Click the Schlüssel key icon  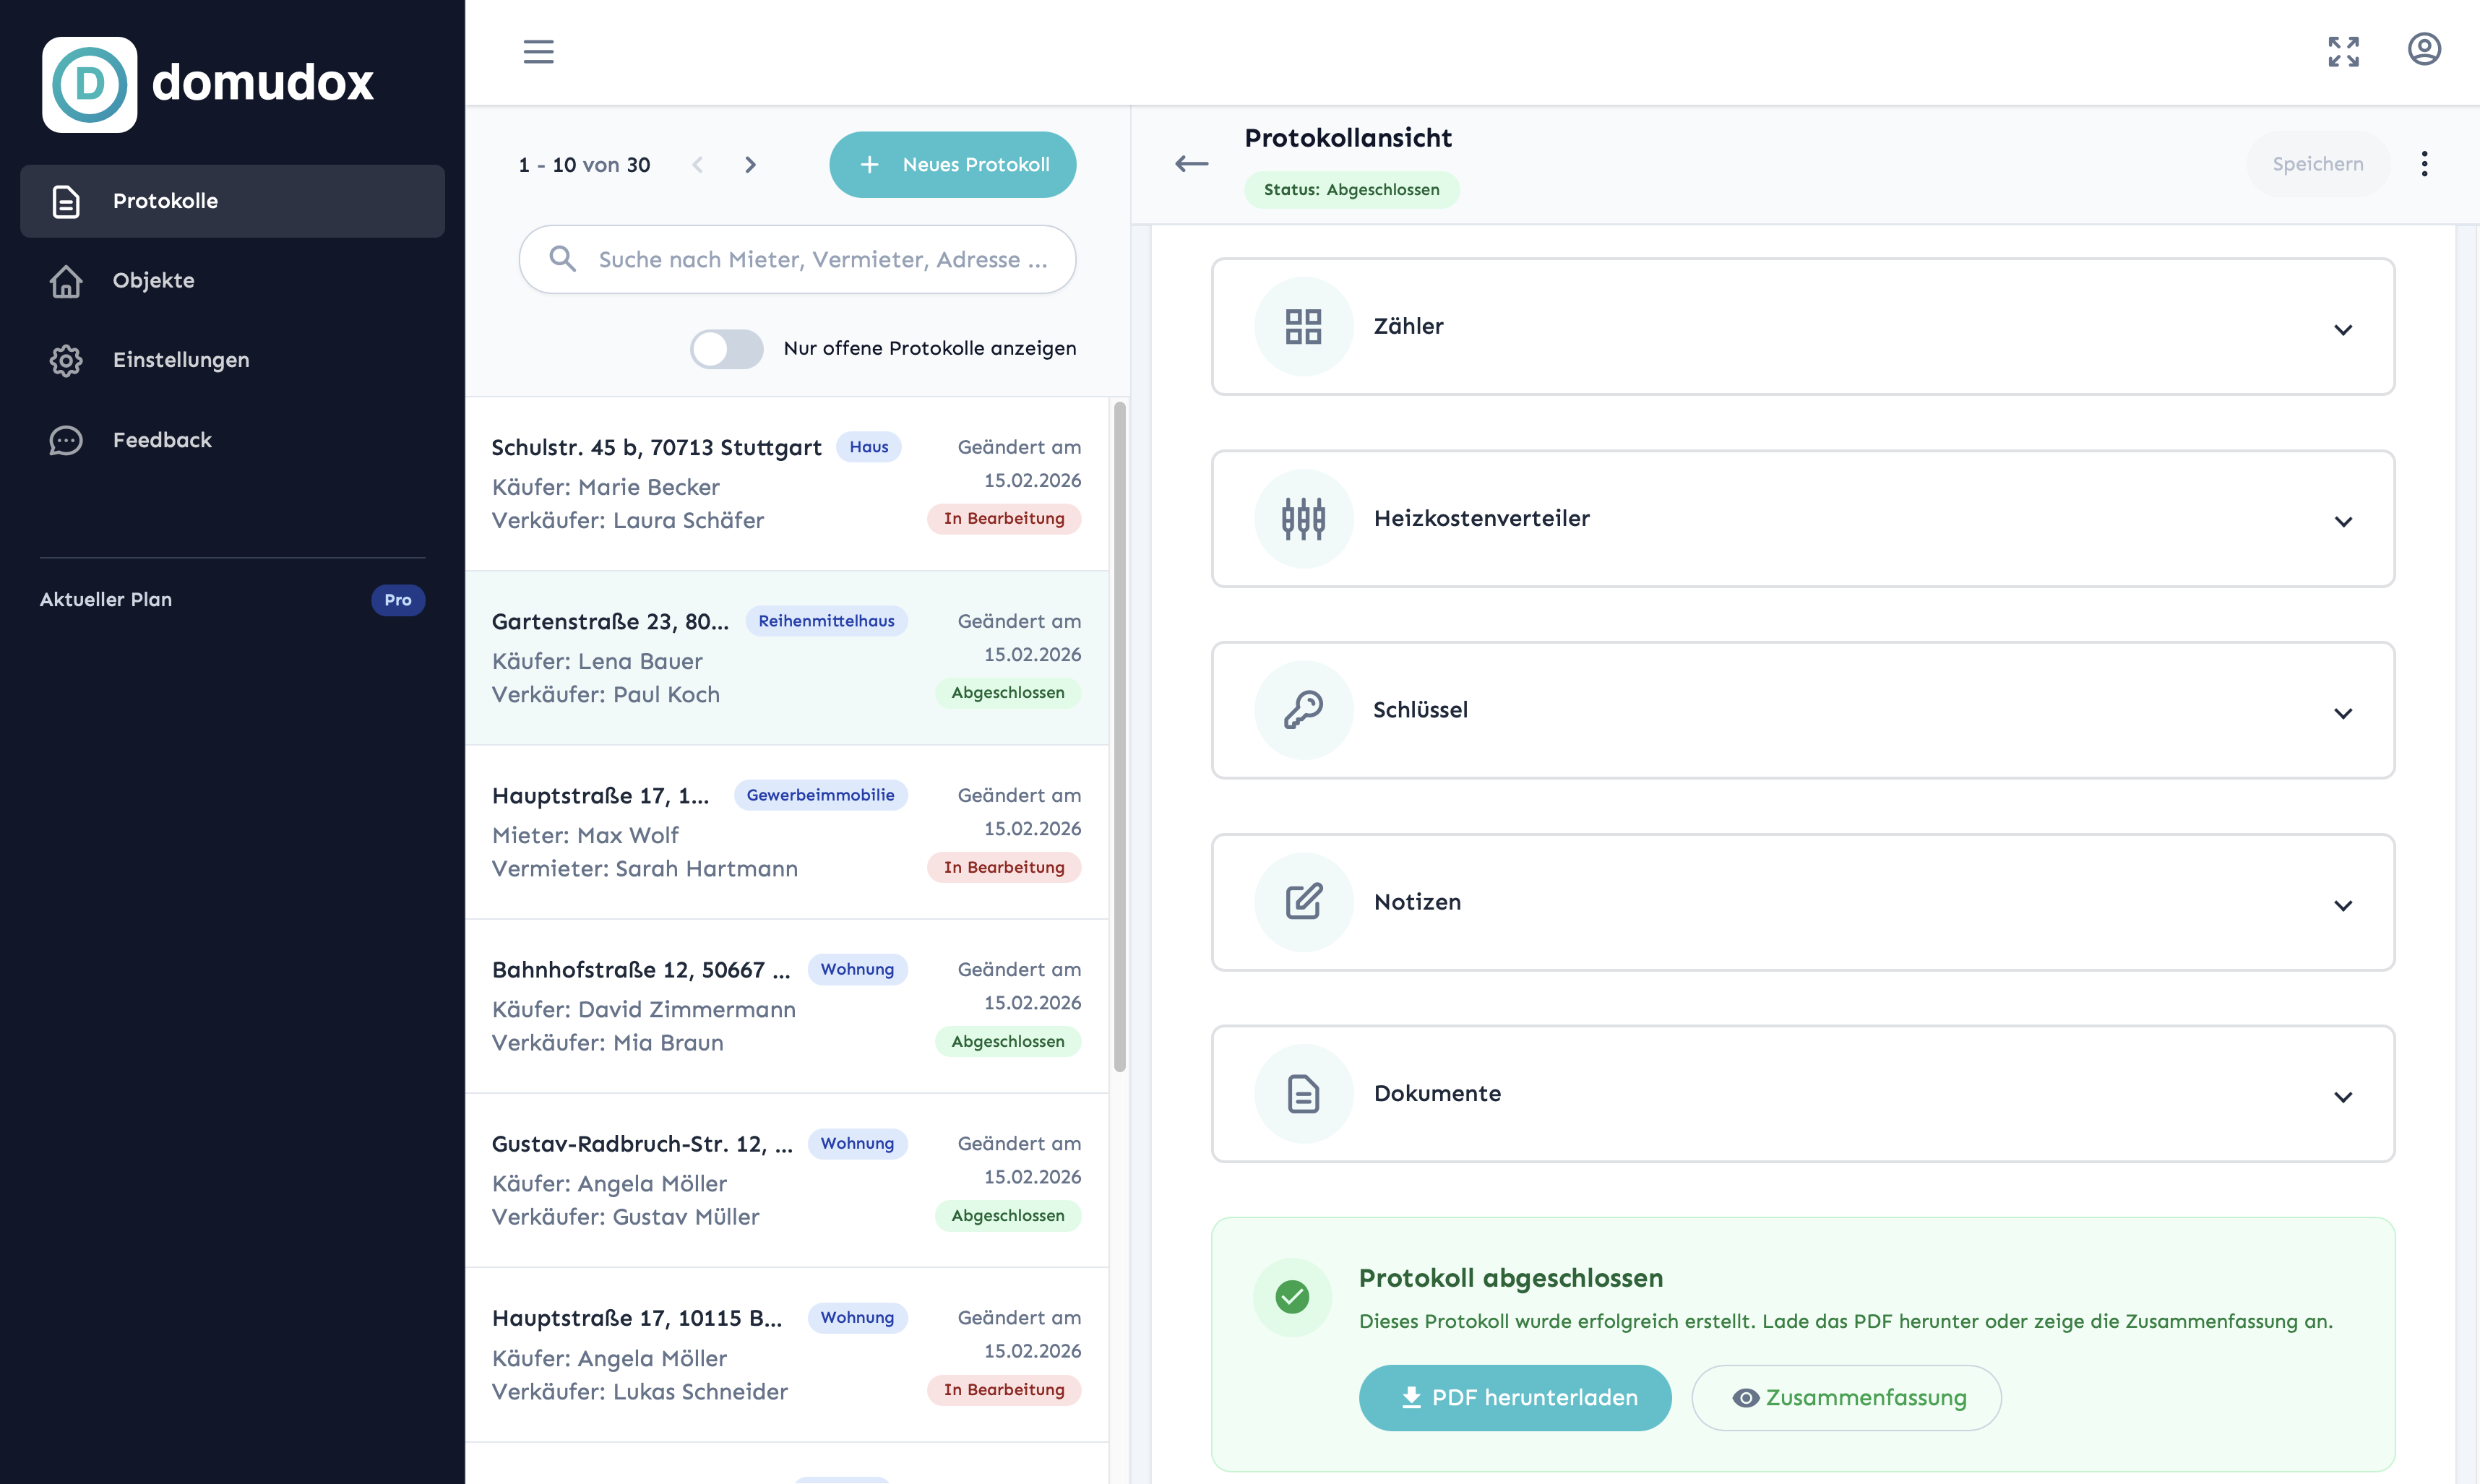1302,710
